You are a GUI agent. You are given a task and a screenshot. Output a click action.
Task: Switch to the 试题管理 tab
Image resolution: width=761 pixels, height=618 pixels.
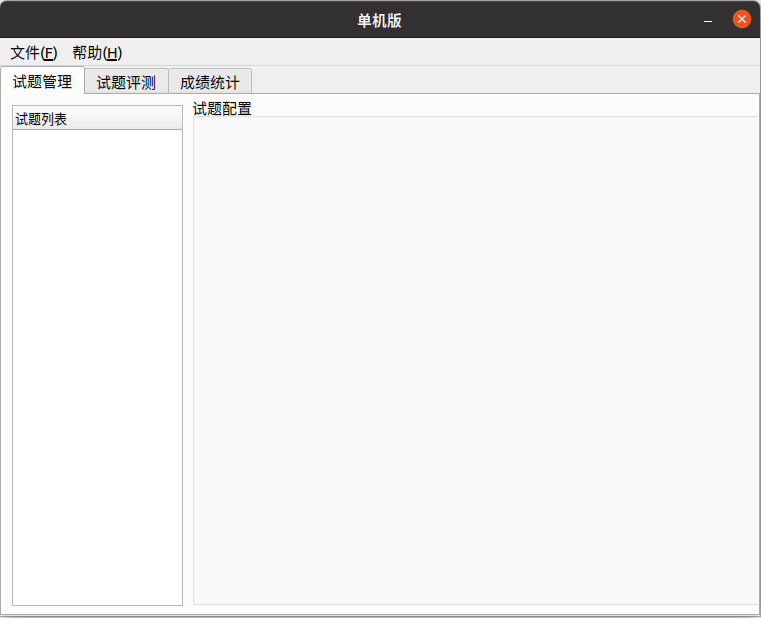click(x=42, y=82)
